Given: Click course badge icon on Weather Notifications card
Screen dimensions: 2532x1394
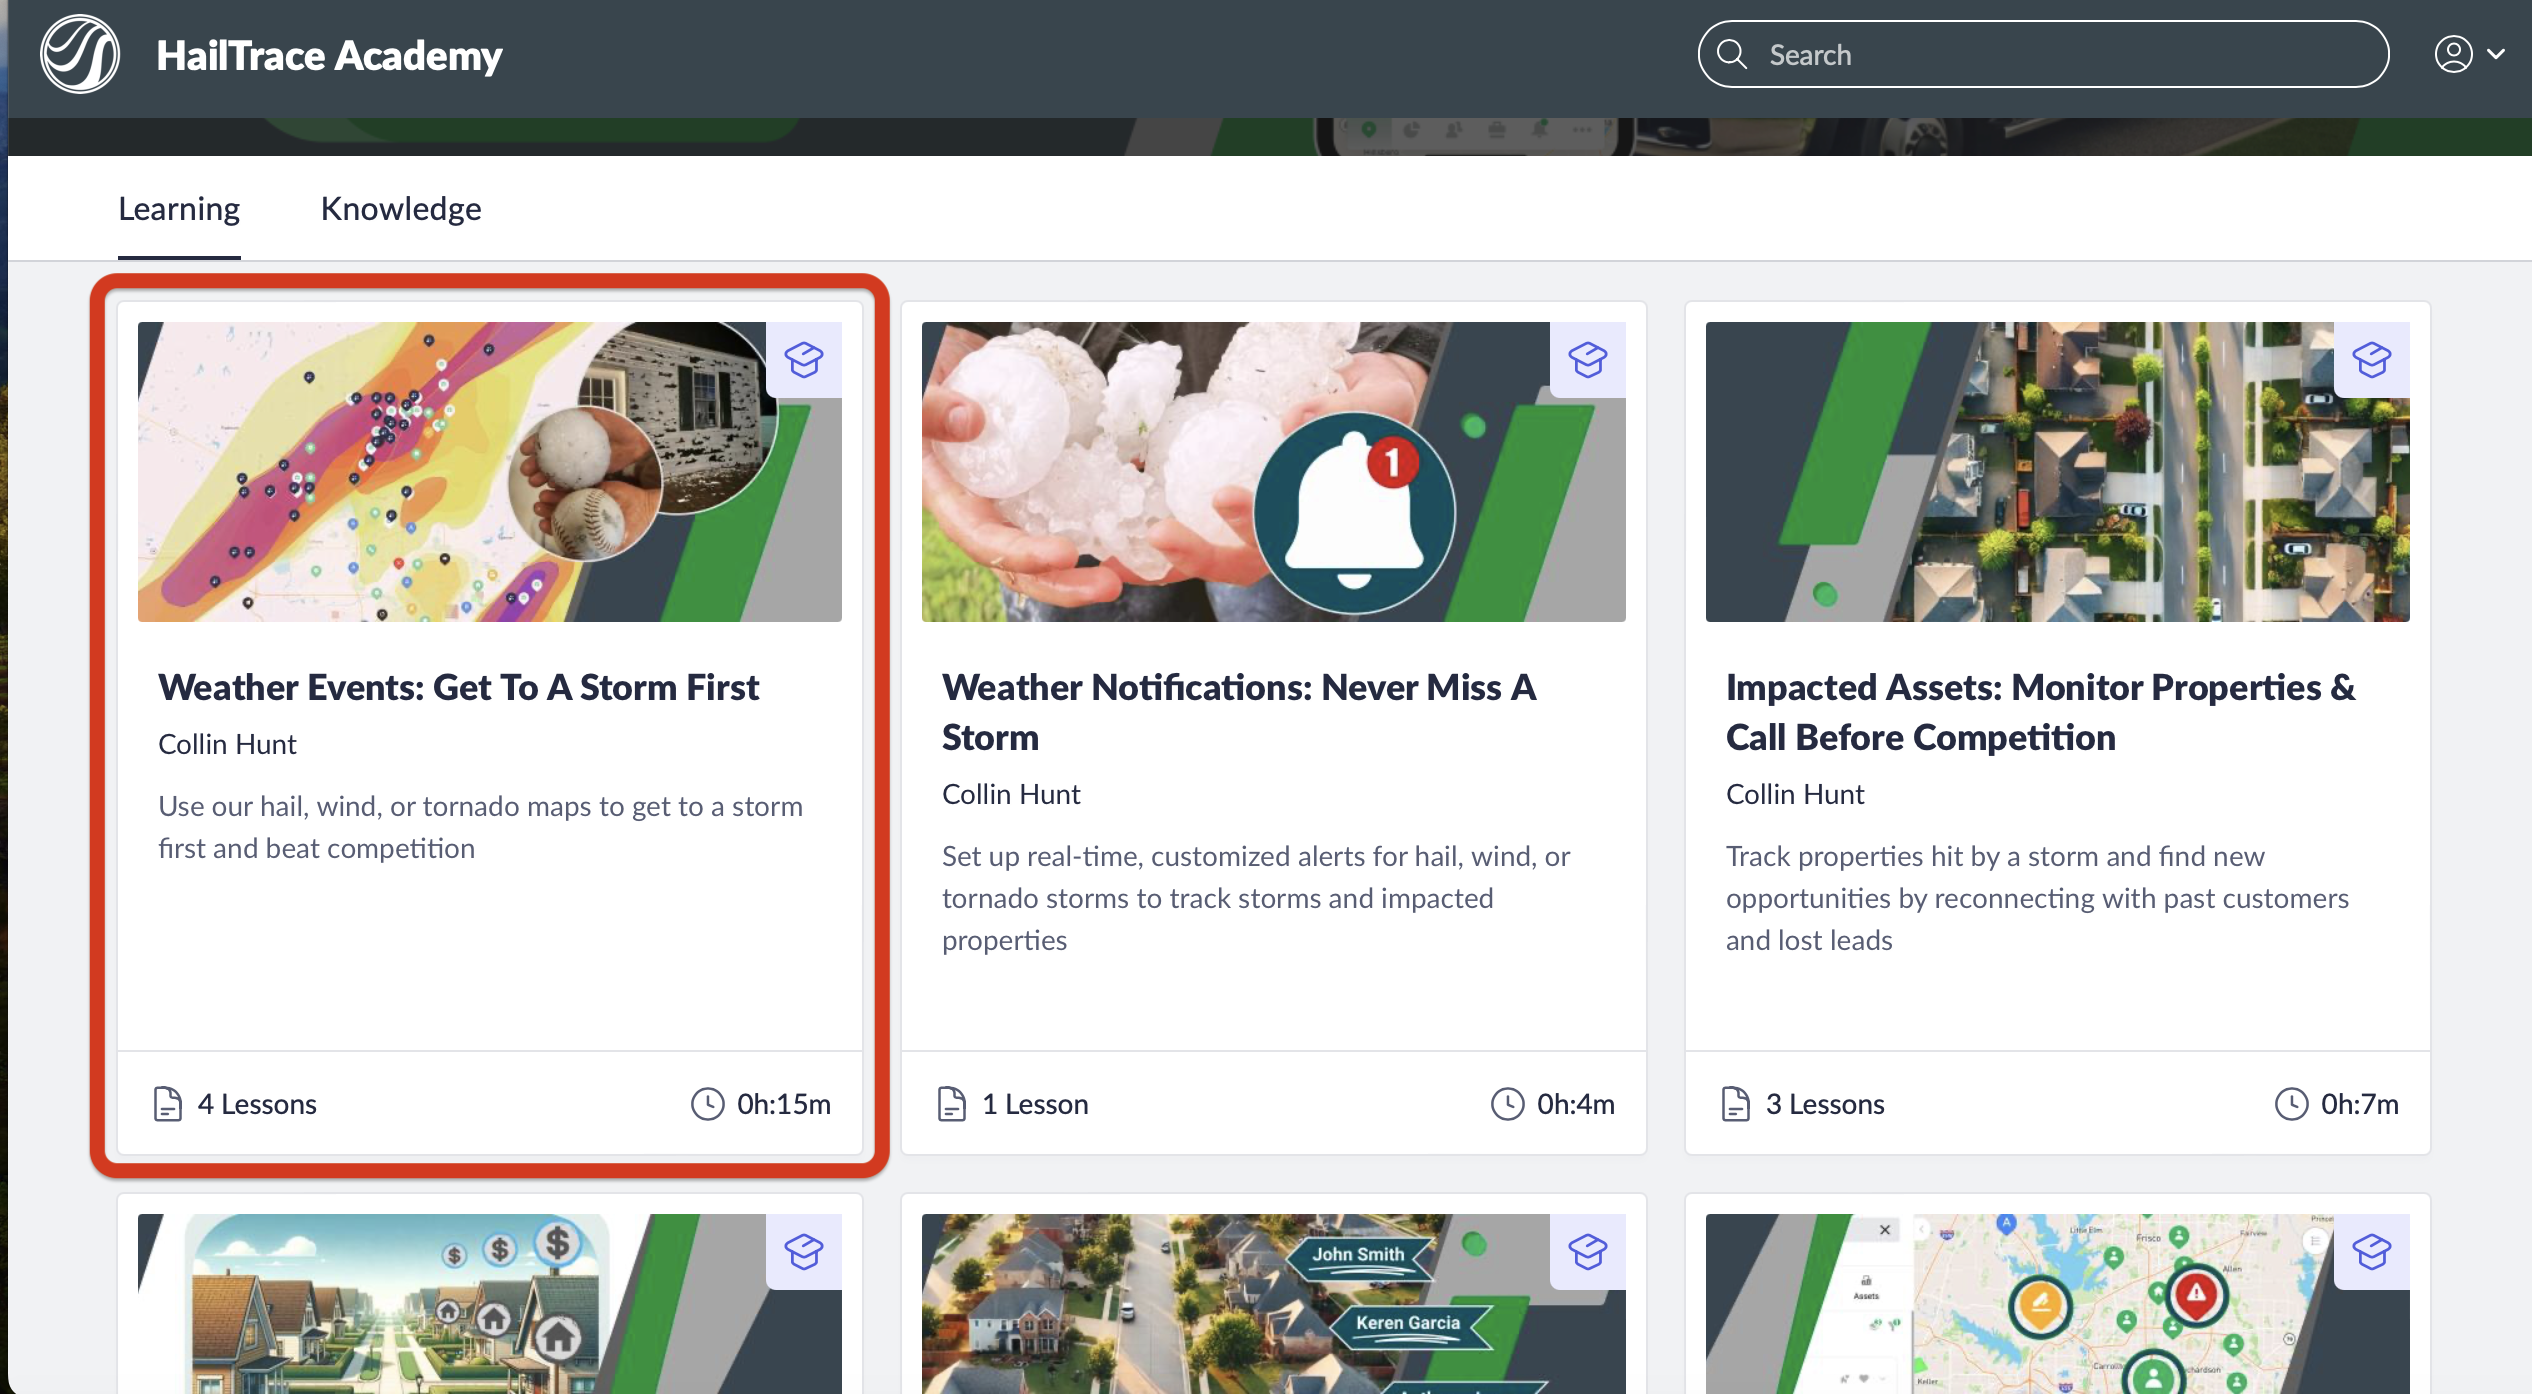Looking at the screenshot, I should [1588, 360].
